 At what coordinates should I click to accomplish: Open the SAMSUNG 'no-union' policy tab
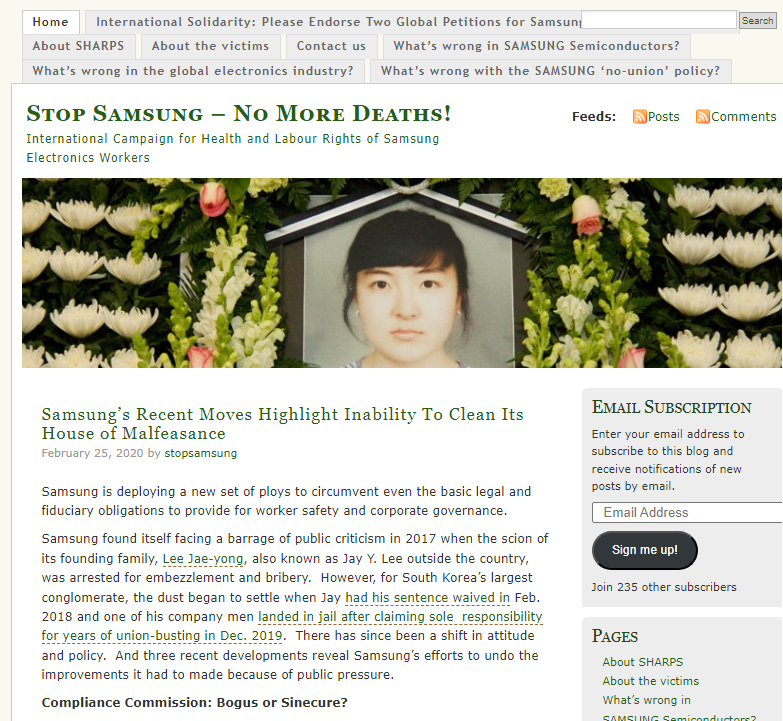(550, 71)
